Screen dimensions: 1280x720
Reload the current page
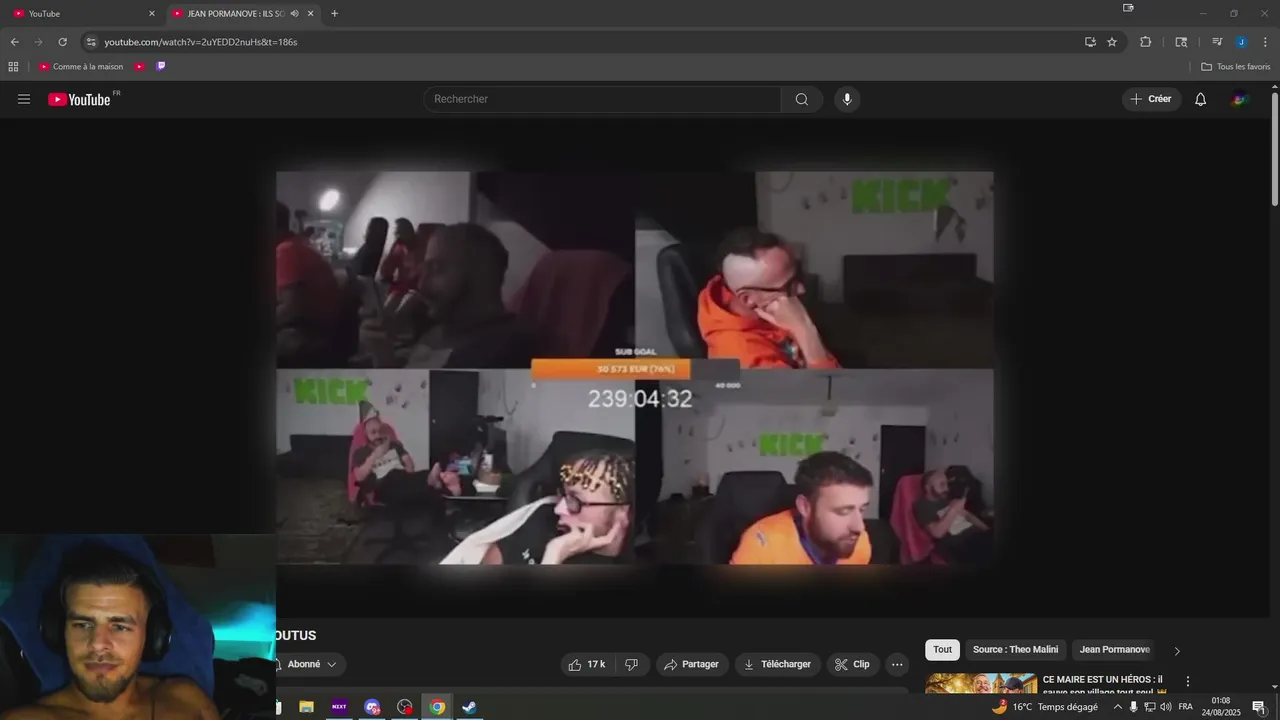coord(62,42)
